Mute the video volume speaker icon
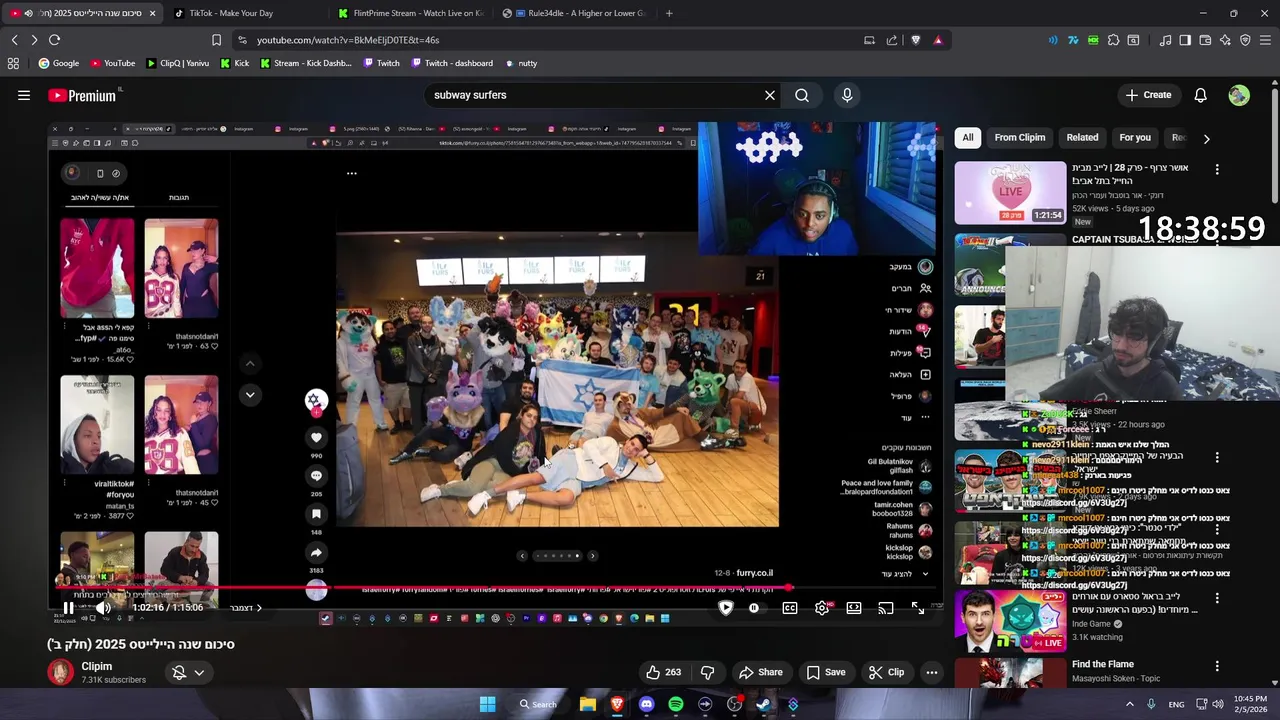The height and width of the screenshot is (720, 1280). (103, 608)
